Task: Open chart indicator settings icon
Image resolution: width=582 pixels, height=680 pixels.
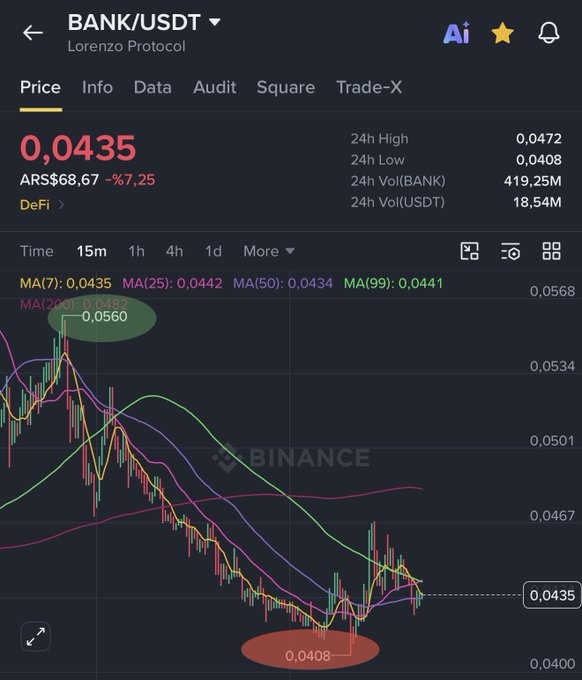Action: point(510,251)
